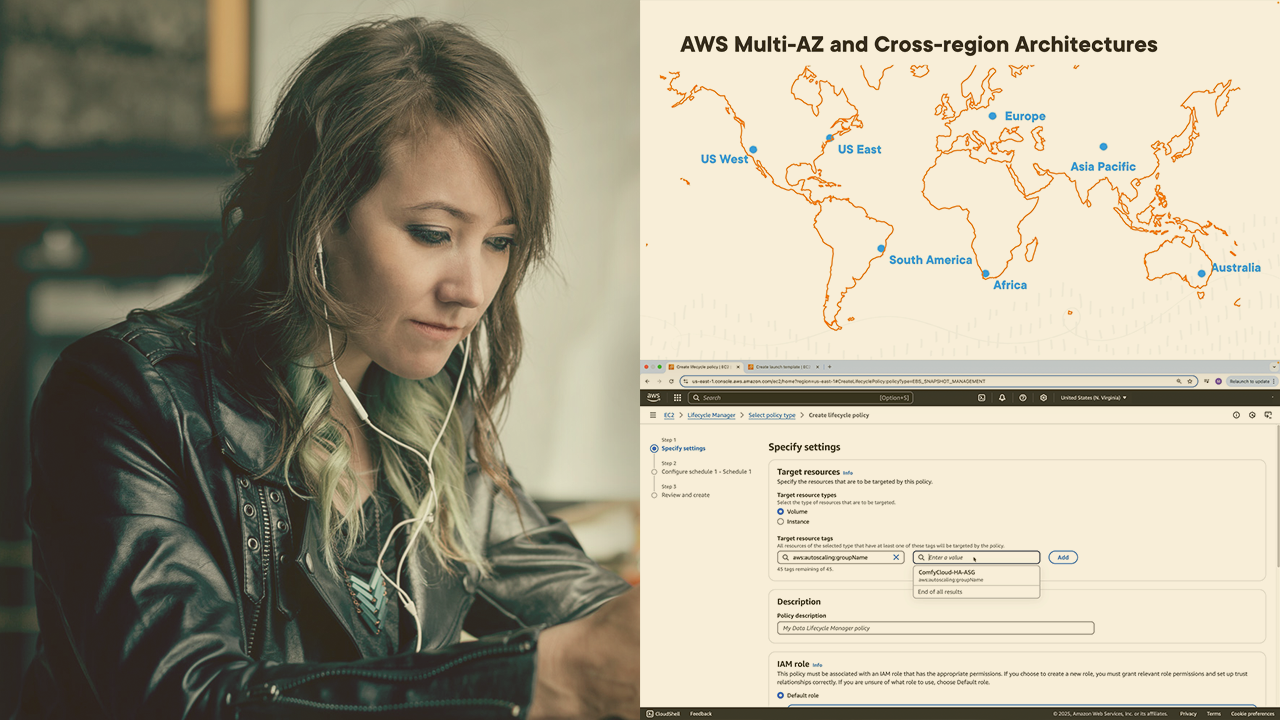Switch to the Create launch template tab
This screenshot has height=720, width=1280.
coord(782,367)
